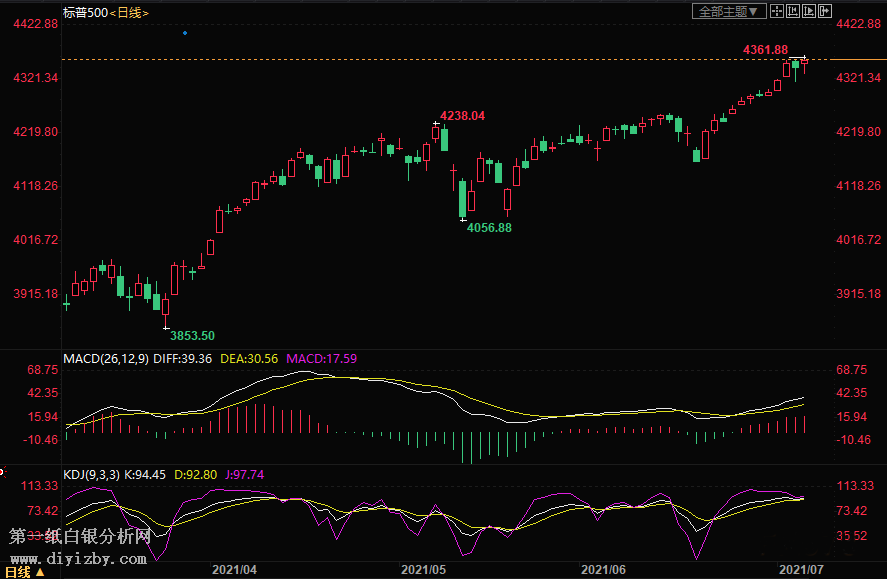
Task: Click the 4361.88 high price label
Action: click(x=765, y=50)
